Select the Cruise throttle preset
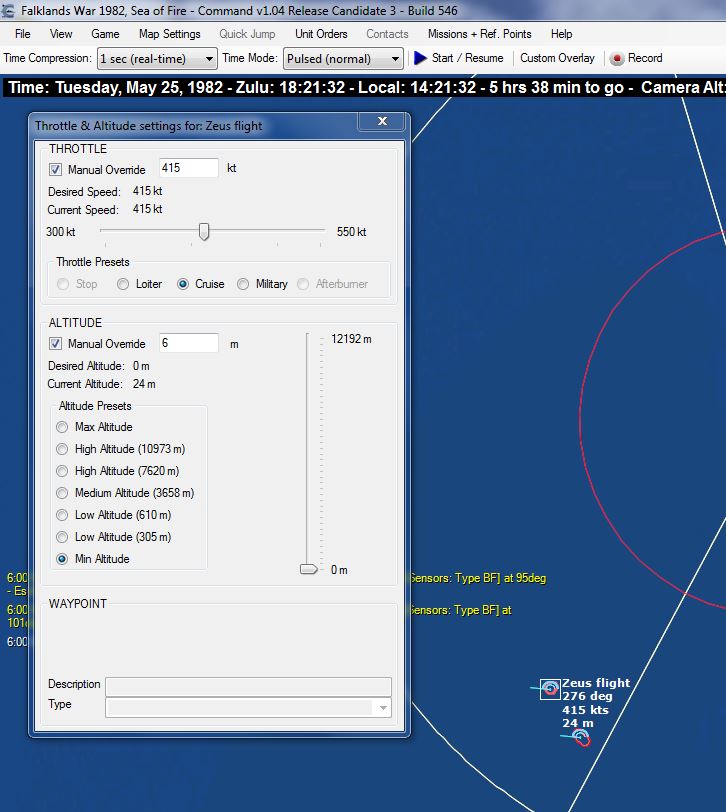The width and height of the screenshot is (726, 812). (x=183, y=284)
